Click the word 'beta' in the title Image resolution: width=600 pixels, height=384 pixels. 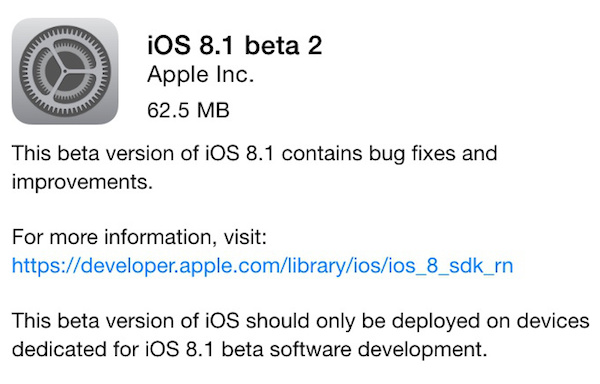point(272,45)
